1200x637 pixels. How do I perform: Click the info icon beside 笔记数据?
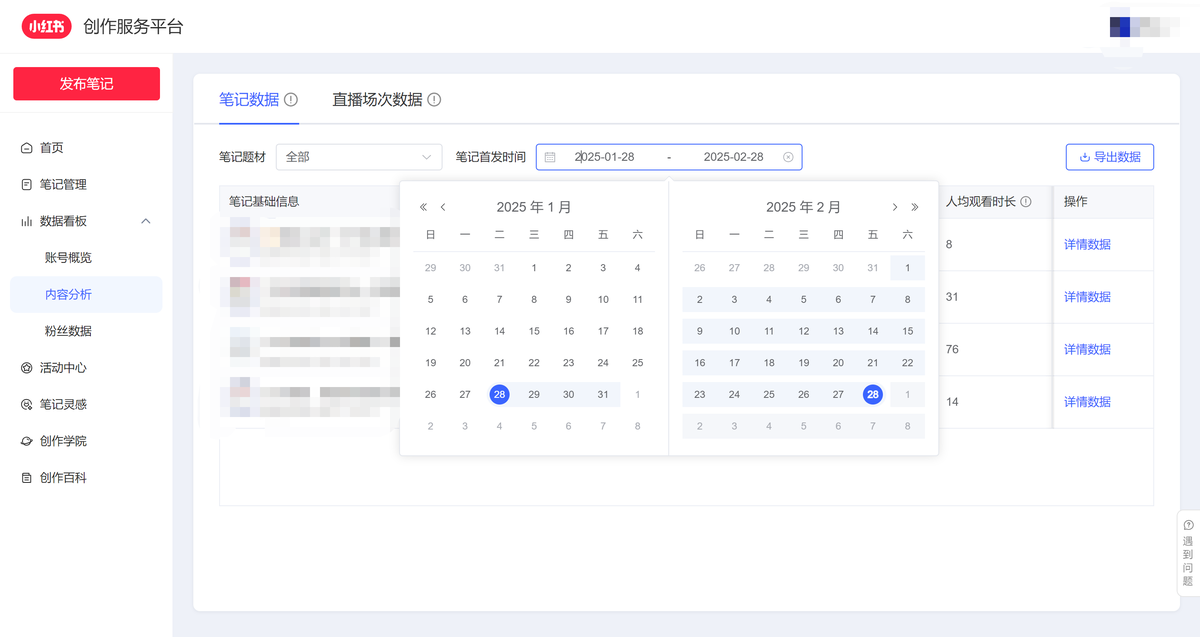pyautogui.click(x=290, y=99)
